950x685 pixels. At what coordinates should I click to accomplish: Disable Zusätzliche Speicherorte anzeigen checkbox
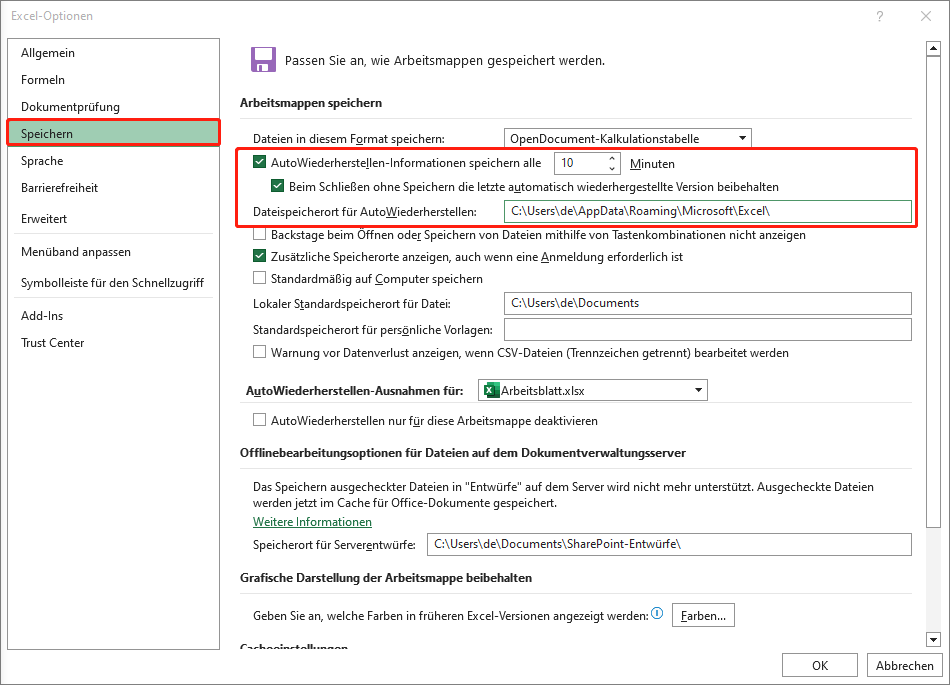(259, 256)
